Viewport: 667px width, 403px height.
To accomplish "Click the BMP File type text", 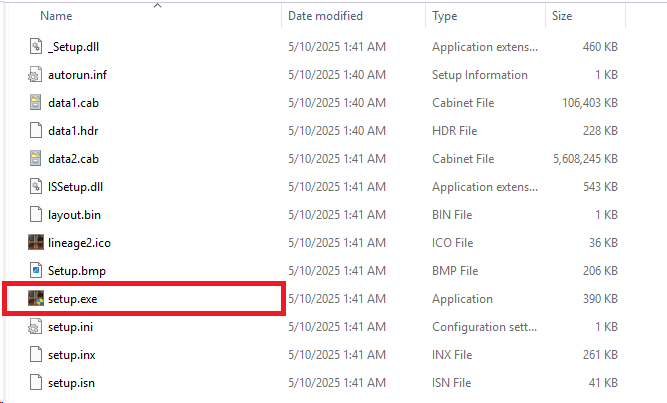I will click(455, 271).
